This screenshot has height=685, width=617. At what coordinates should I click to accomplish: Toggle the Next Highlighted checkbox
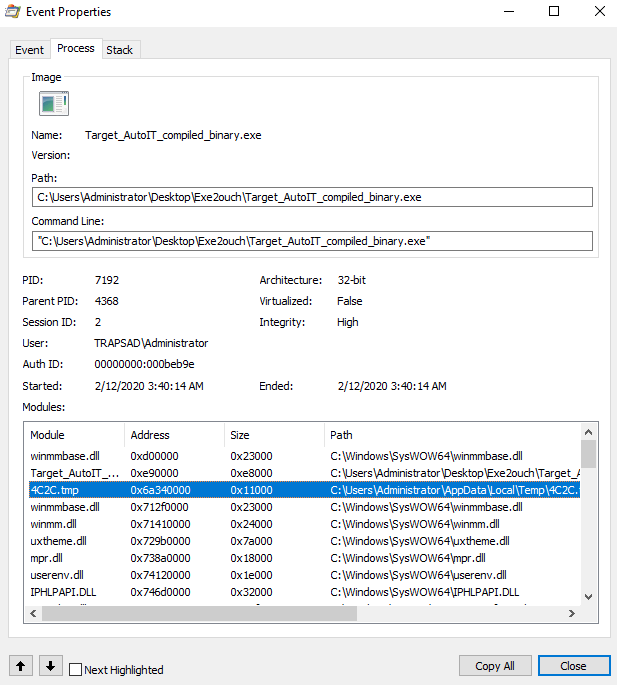tap(76, 670)
